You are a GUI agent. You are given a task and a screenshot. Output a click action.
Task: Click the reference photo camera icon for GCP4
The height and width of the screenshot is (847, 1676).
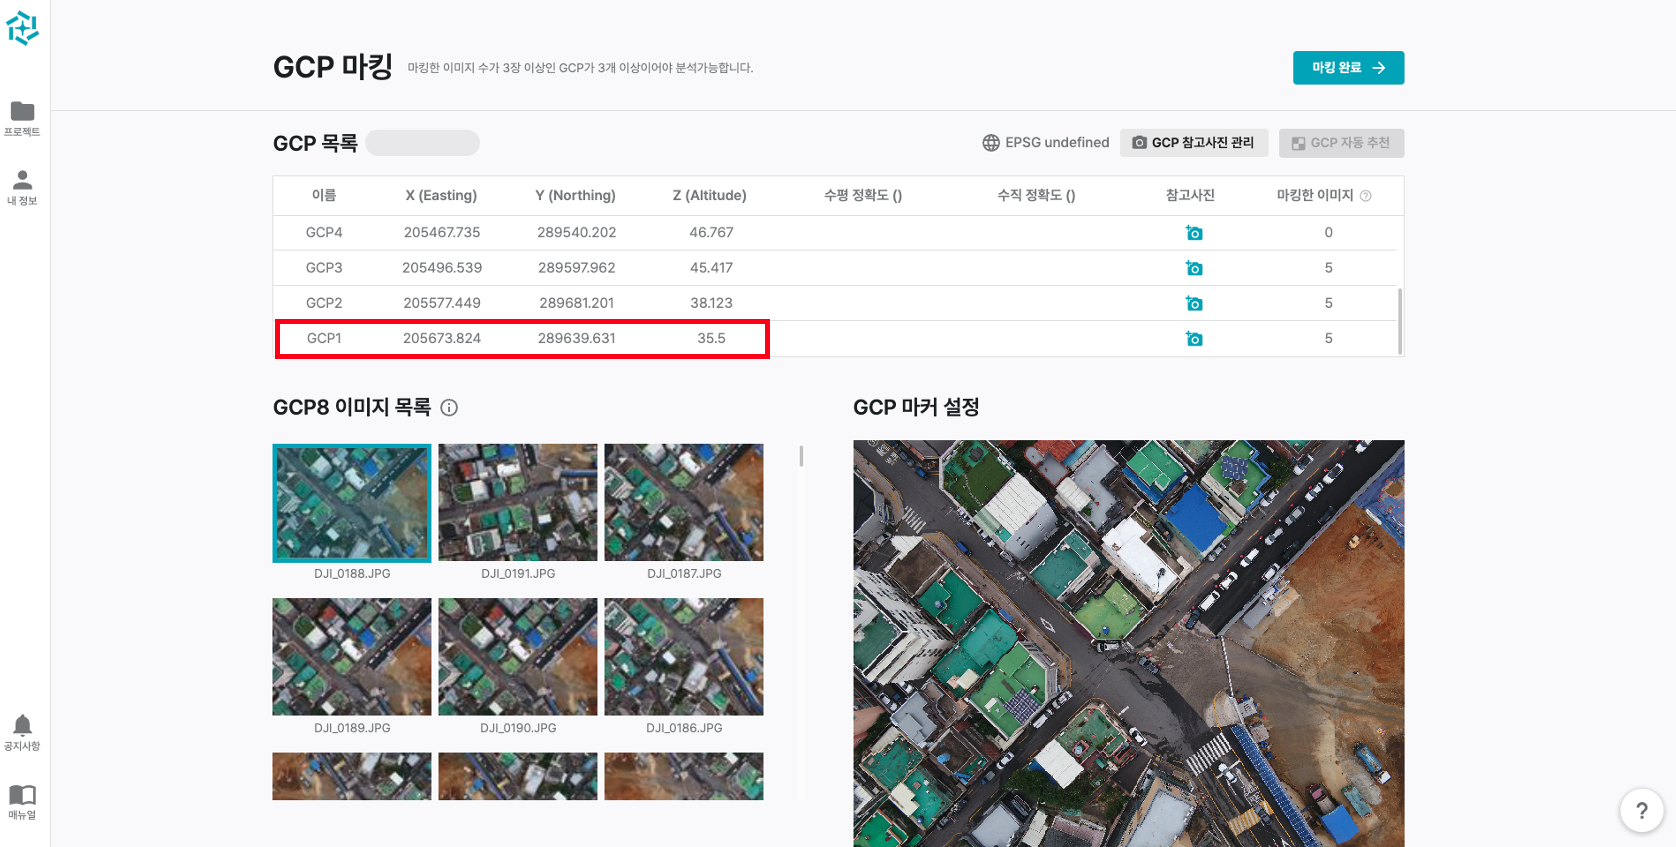pyautogui.click(x=1194, y=233)
